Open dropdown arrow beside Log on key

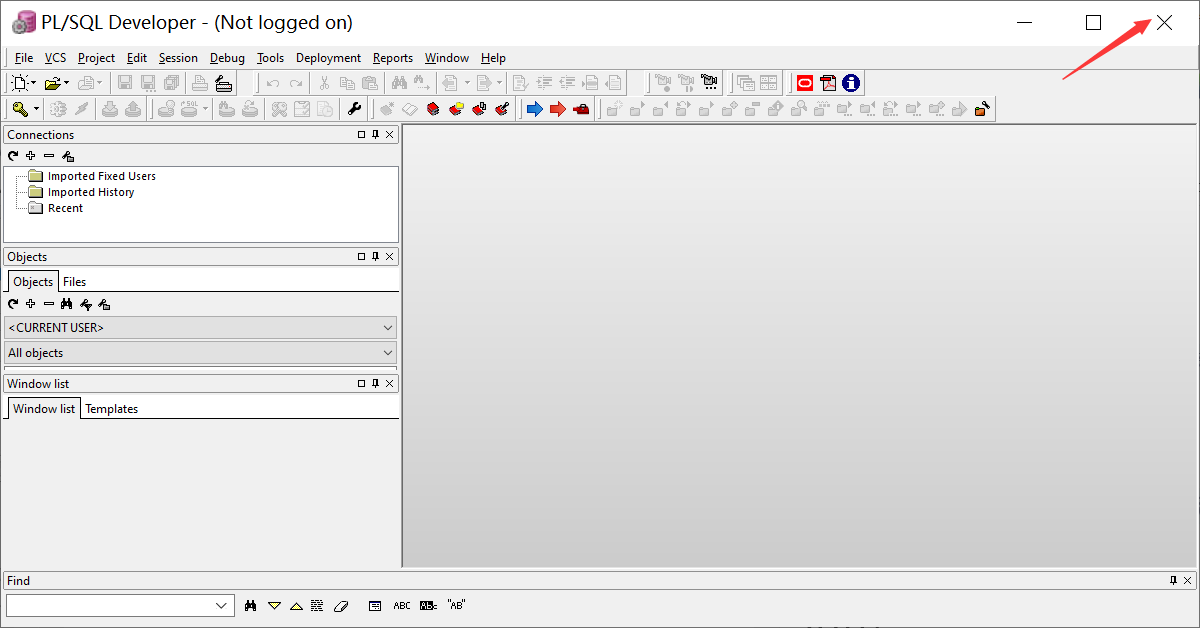[37, 109]
